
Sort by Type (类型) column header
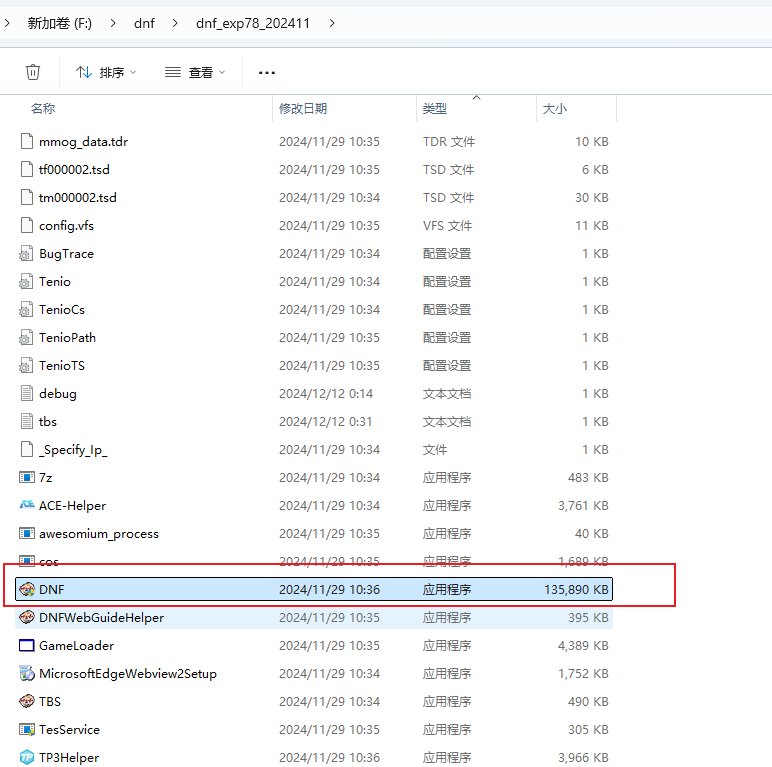click(435, 108)
